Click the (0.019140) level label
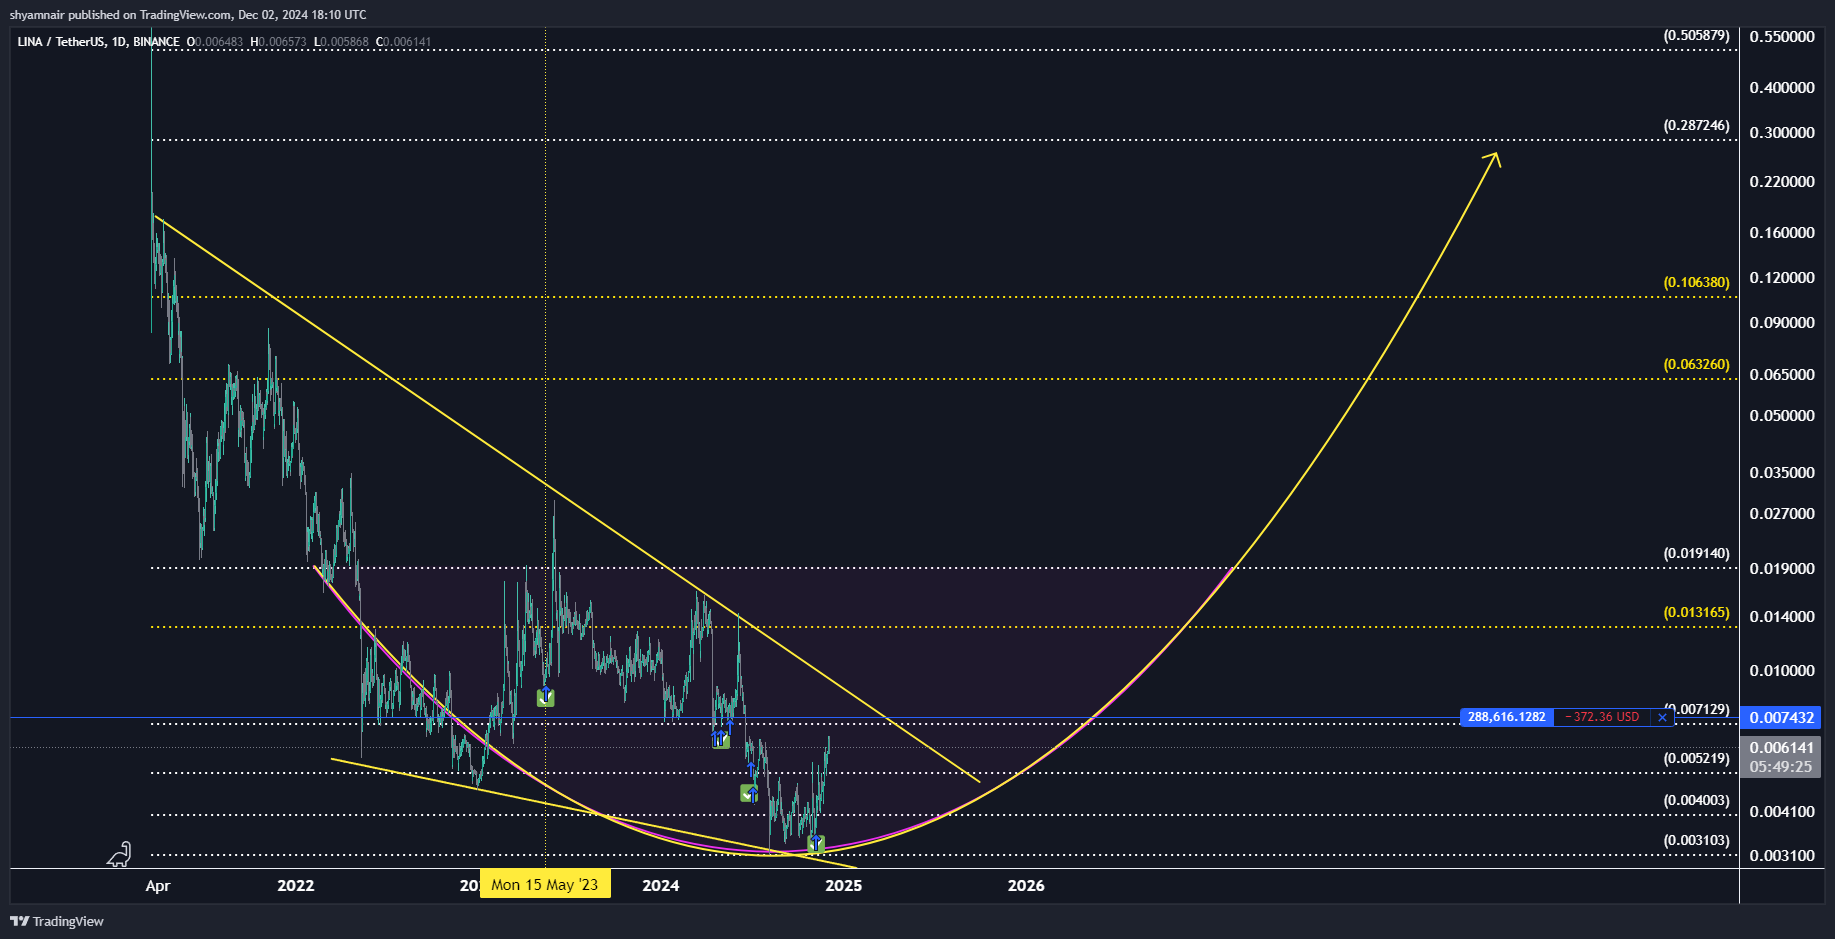Screen dimensions: 1835x939 [1696, 553]
